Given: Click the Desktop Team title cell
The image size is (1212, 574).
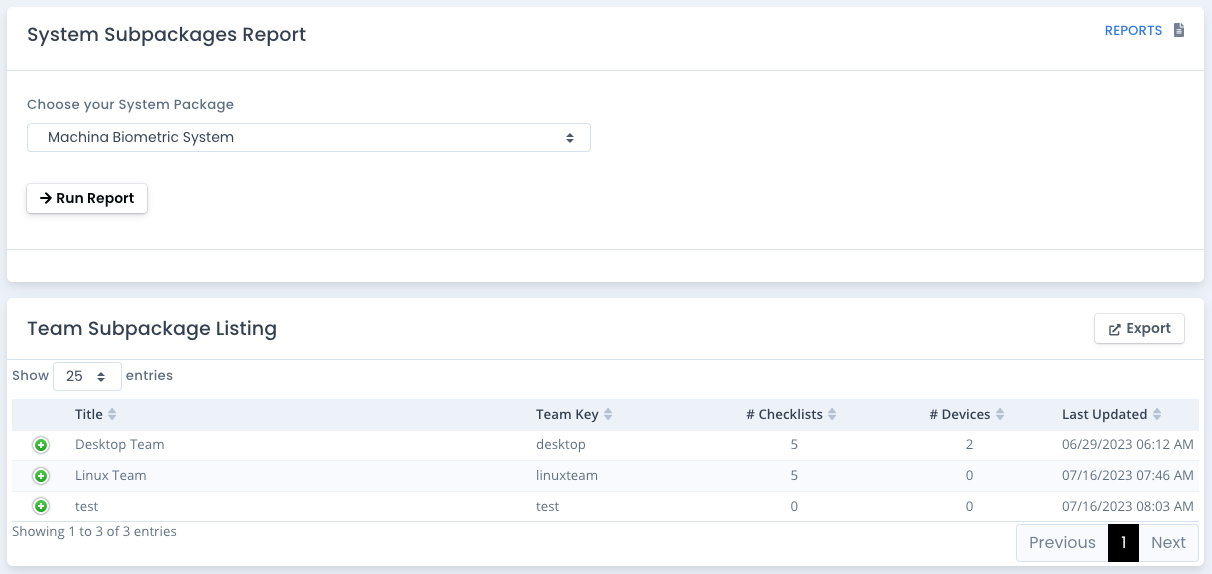Looking at the screenshot, I should pos(120,445).
